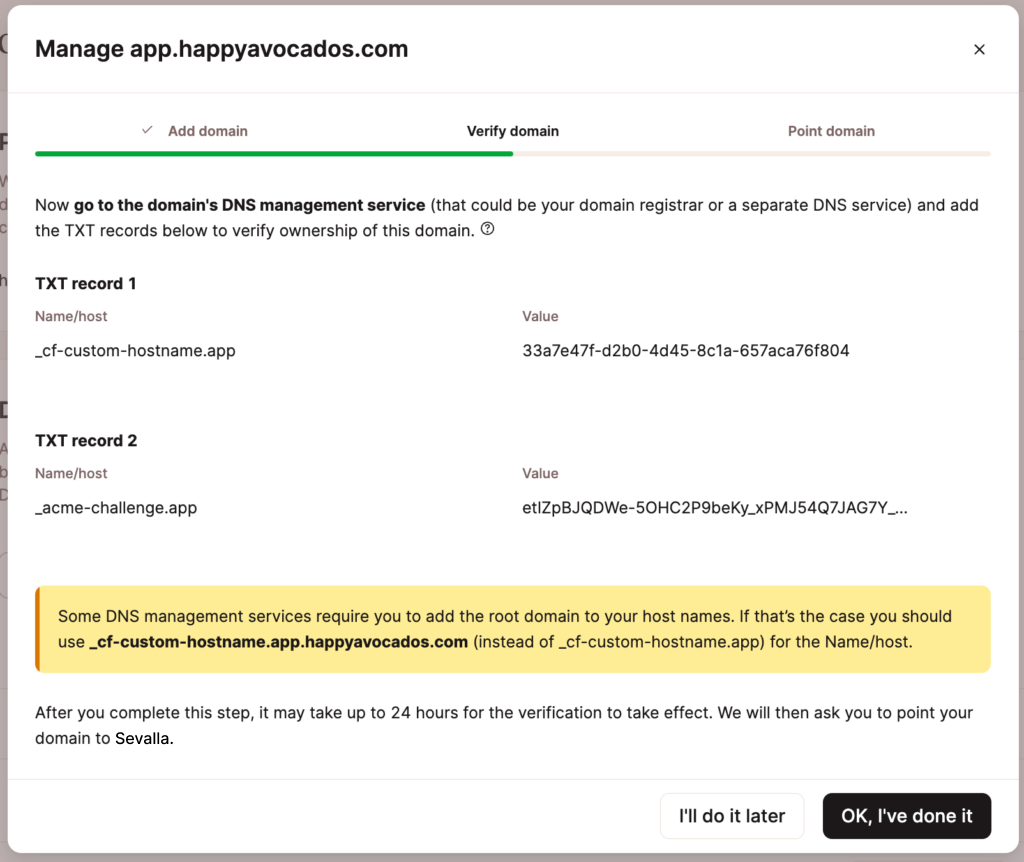Click the OK, I've done it button
The height and width of the screenshot is (862, 1024).
tap(906, 815)
